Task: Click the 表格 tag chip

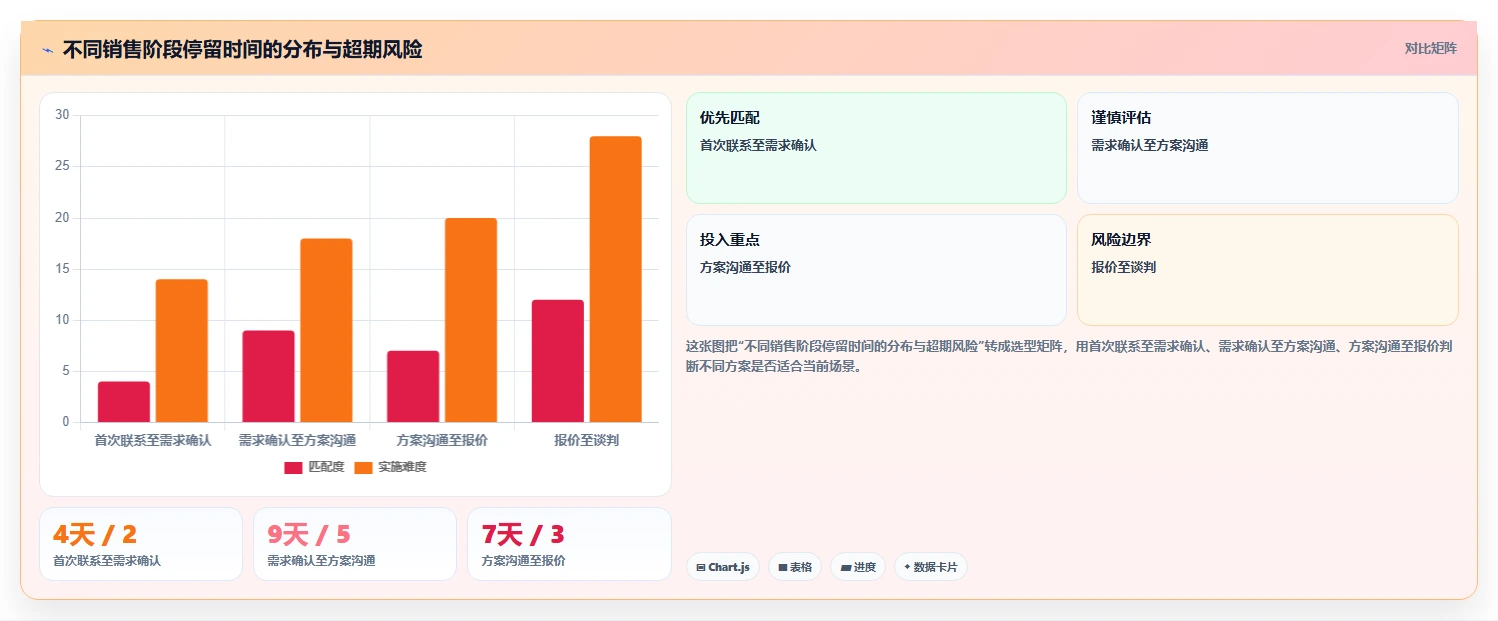Action: [795, 567]
